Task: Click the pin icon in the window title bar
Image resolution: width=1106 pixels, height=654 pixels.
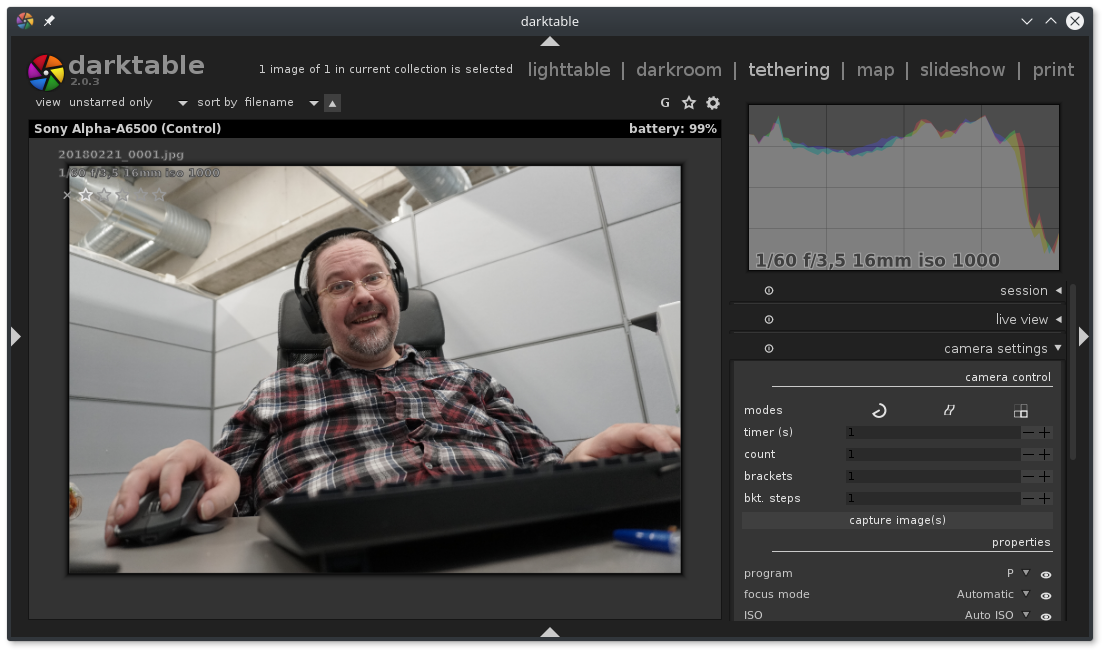Action: pos(49,21)
